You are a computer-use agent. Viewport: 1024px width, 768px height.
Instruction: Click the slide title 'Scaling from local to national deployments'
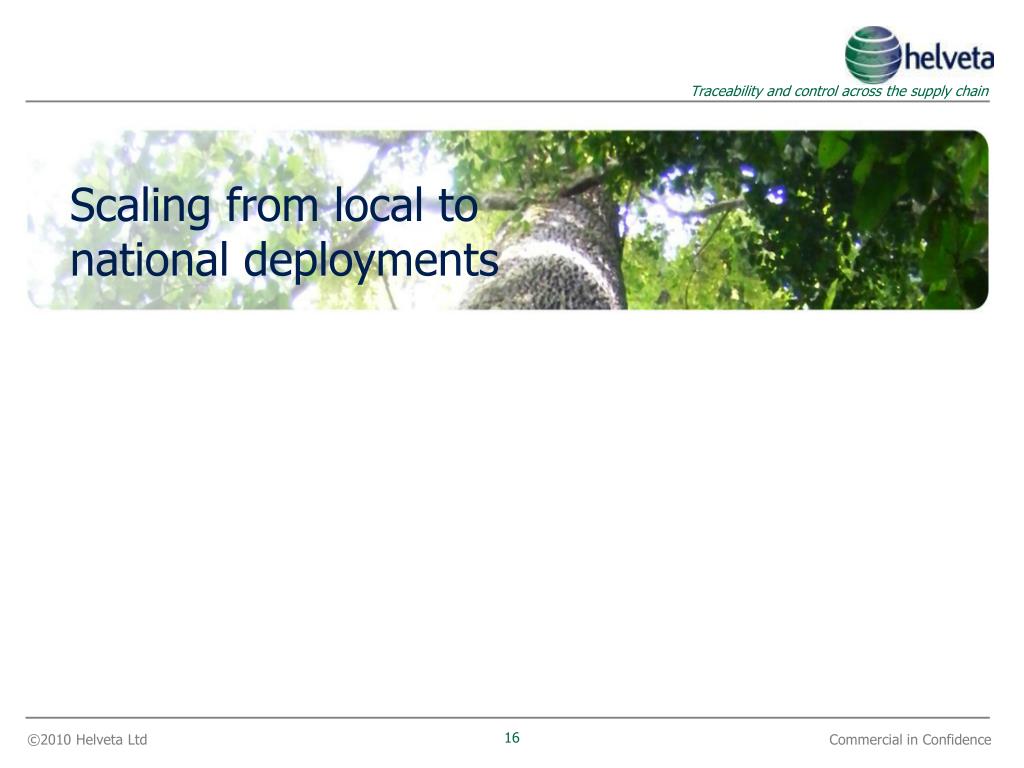click(x=284, y=232)
